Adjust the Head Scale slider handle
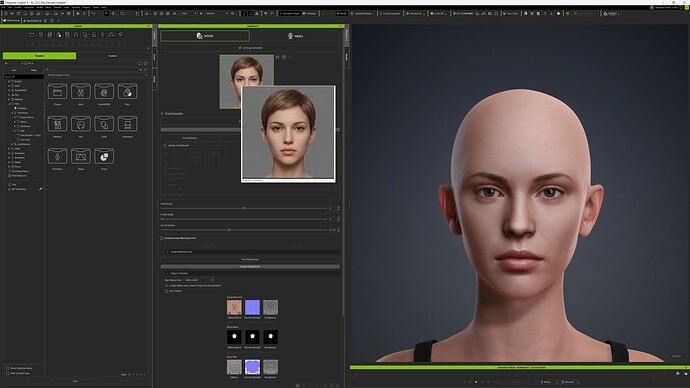The height and width of the screenshot is (388, 690). coord(244,208)
